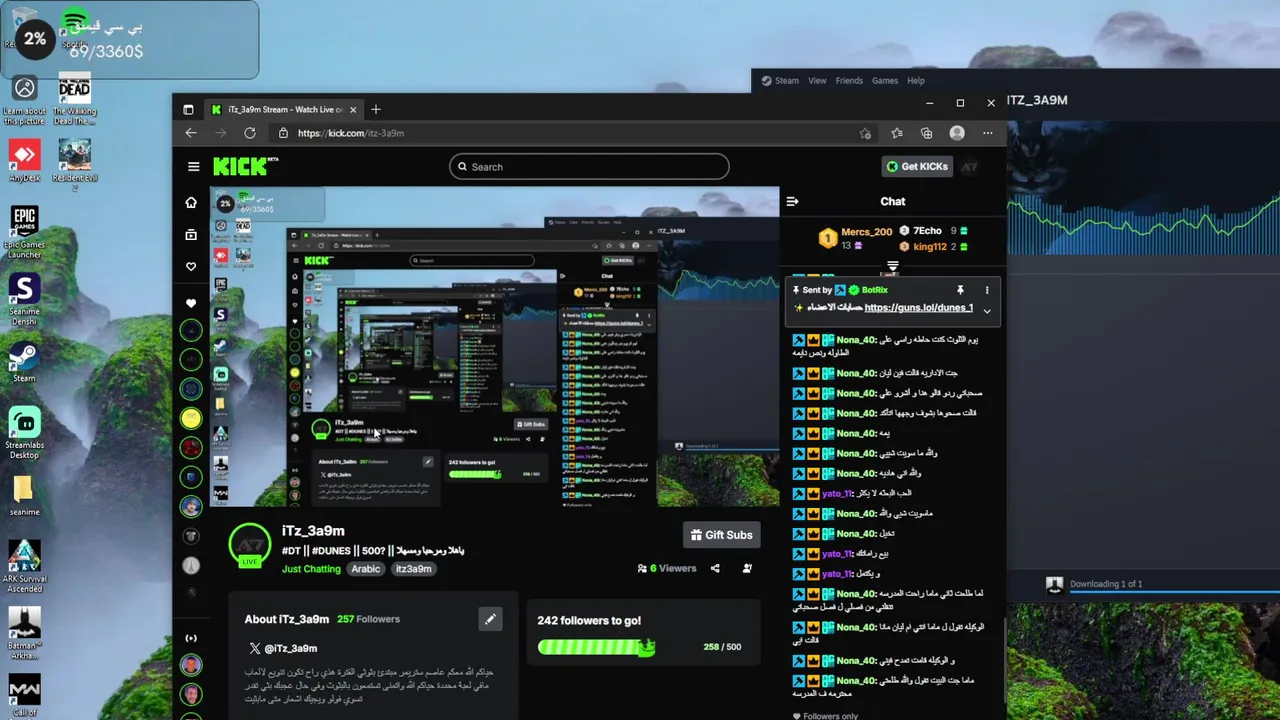Image resolution: width=1280 pixels, height=720 pixels.
Task: Open The Walking Dead desktop shortcut
Action: coord(74,100)
